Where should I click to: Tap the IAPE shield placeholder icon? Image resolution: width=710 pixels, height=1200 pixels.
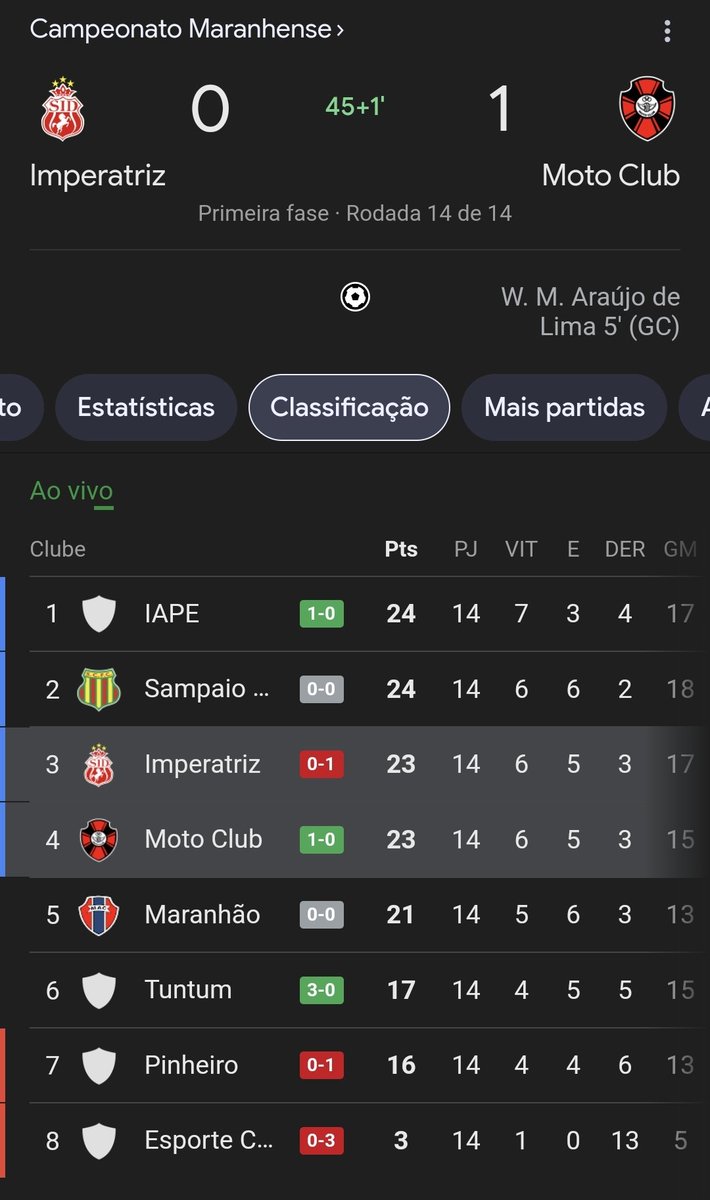coord(98,614)
